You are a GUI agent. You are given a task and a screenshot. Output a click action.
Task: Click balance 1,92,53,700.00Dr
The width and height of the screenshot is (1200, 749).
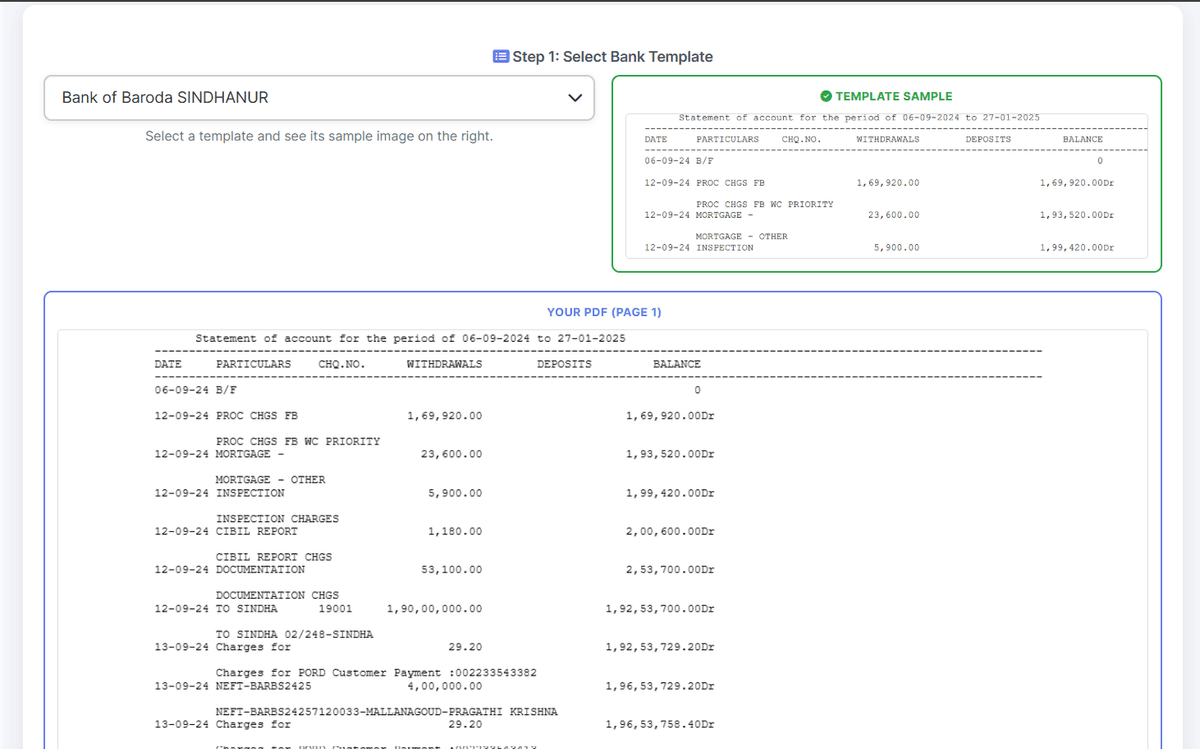click(x=660, y=609)
